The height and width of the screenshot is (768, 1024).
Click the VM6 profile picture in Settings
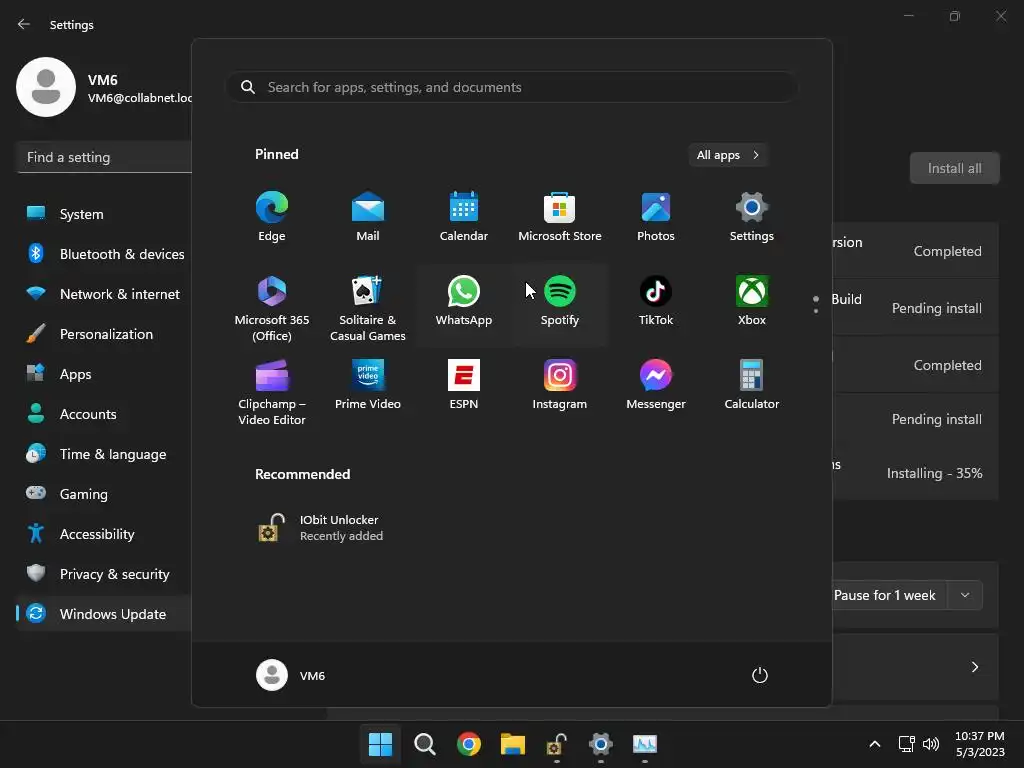(46, 87)
